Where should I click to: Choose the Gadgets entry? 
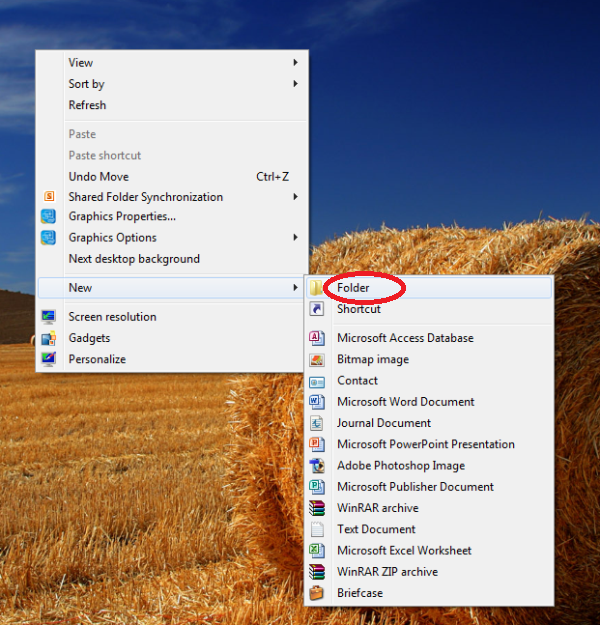(x=171, y=338)
